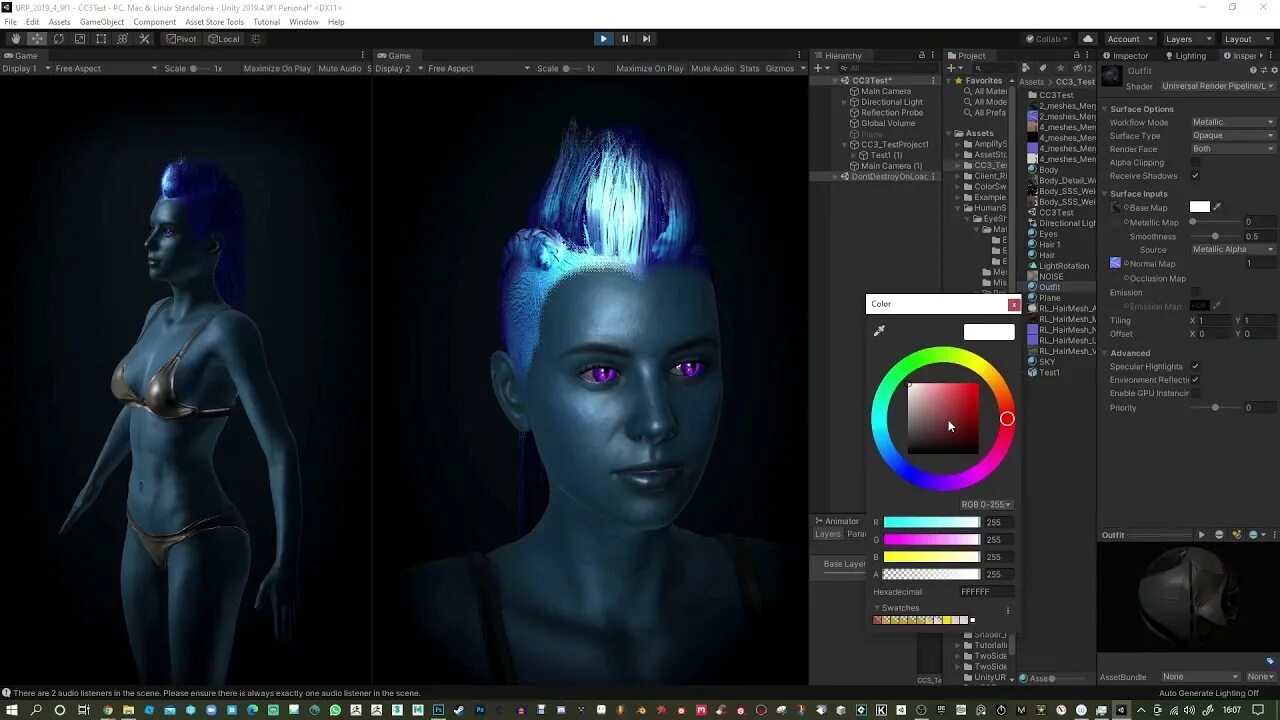The width and height of the screenshot is (1280, 720).
Task: Select the Move tool in toolbar
Action: tap(37, 39)
